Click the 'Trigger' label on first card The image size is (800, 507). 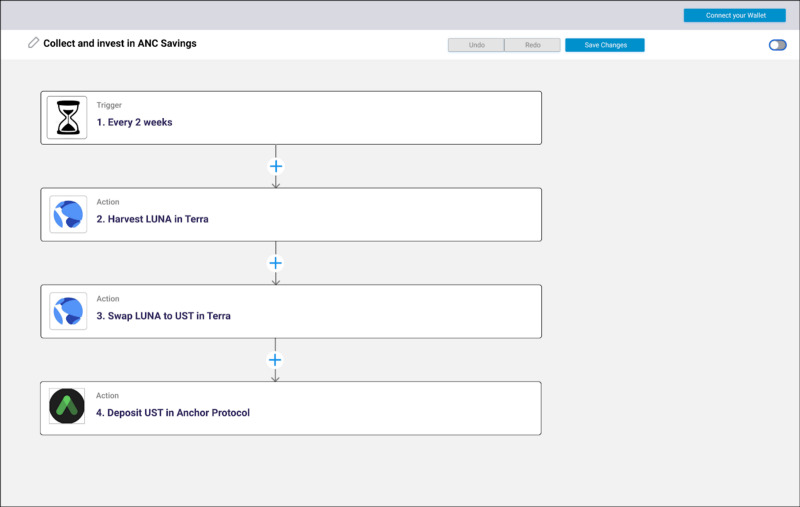(109, 105)
